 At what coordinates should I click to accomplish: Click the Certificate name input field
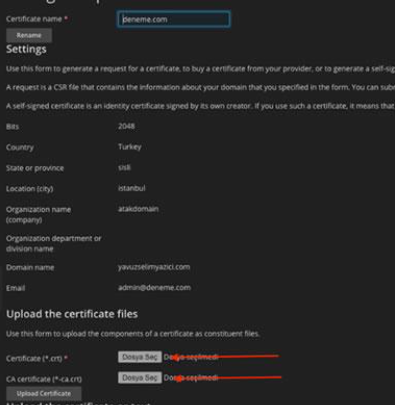[173, 19]
